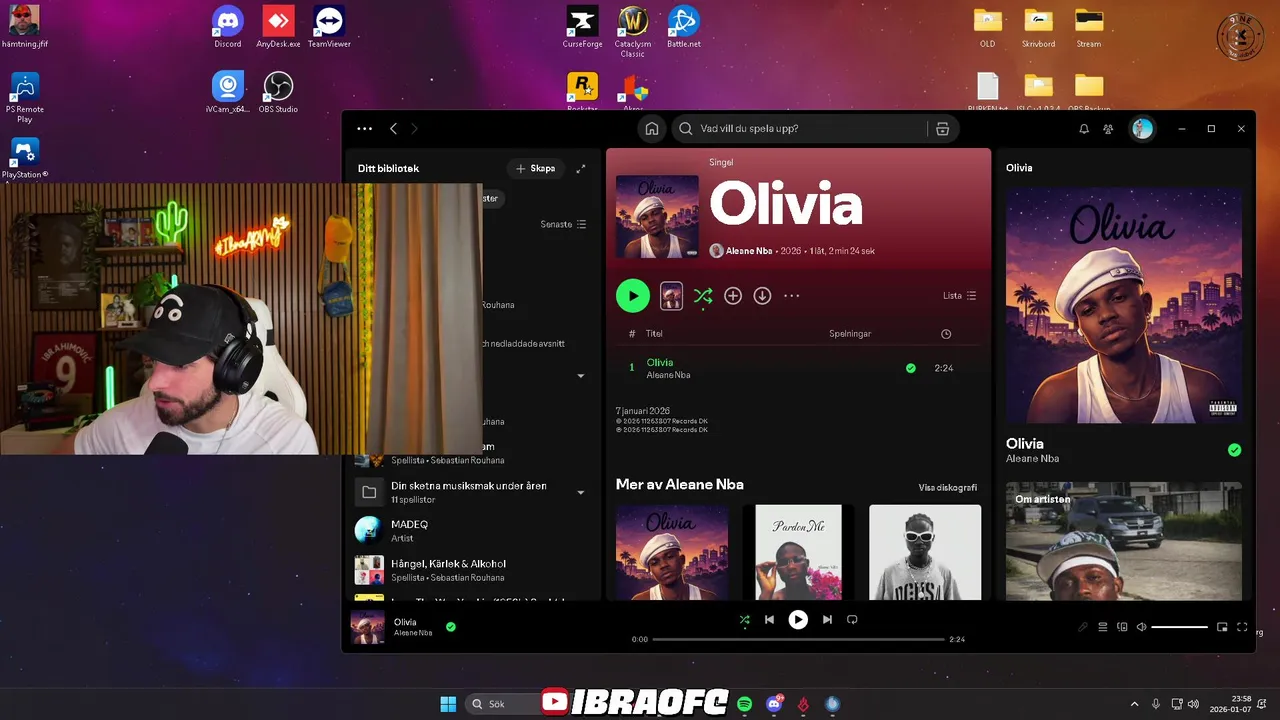This screenshot has width=1280, height=720.
Task: Add Olivia to library with plus icon
Action: tap(733, 296)
